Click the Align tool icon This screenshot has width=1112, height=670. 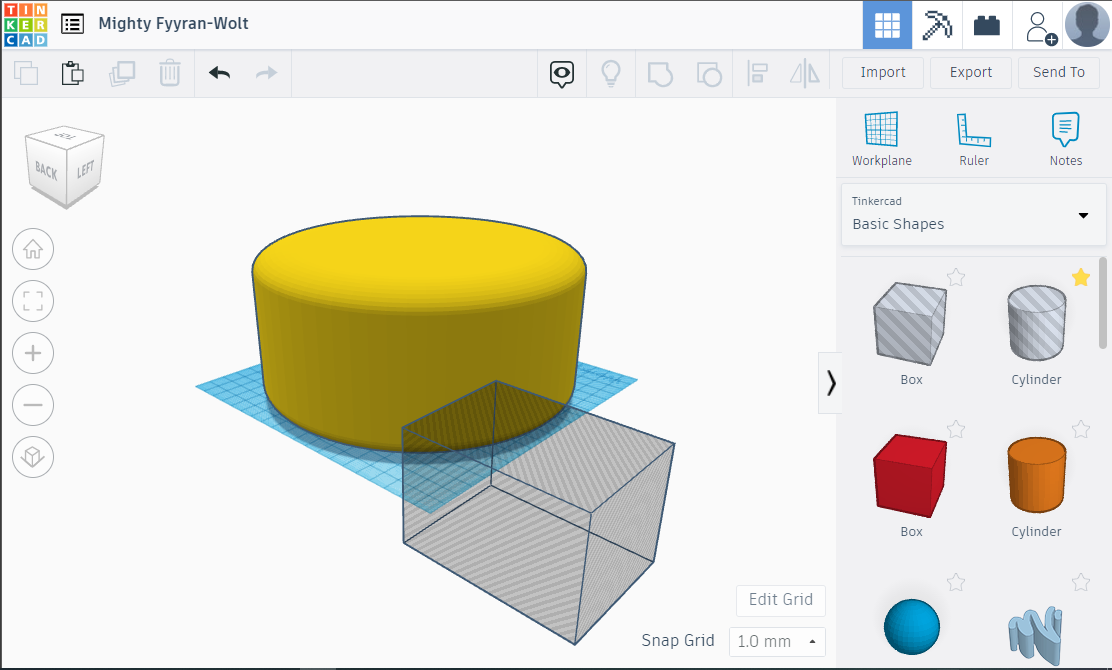[x=757, y=73]
